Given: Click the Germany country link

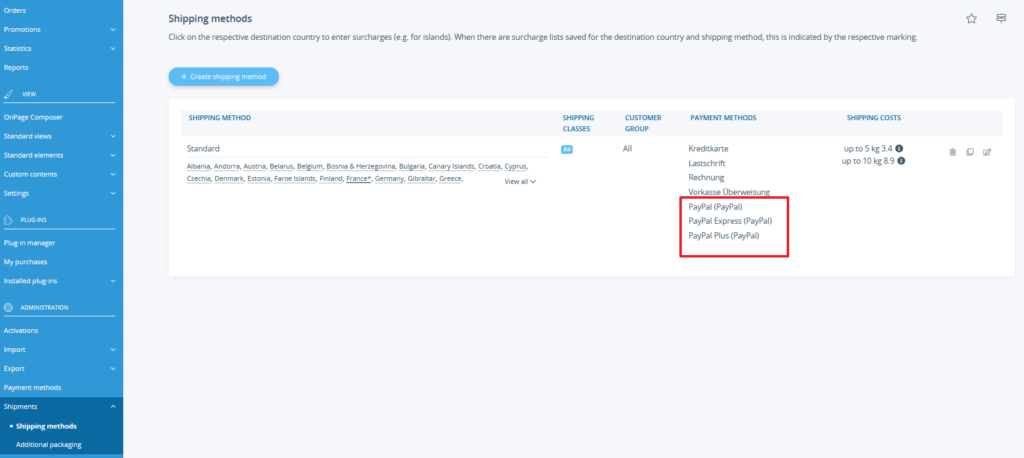Looking at the screenshot, I should click(390, 178).
